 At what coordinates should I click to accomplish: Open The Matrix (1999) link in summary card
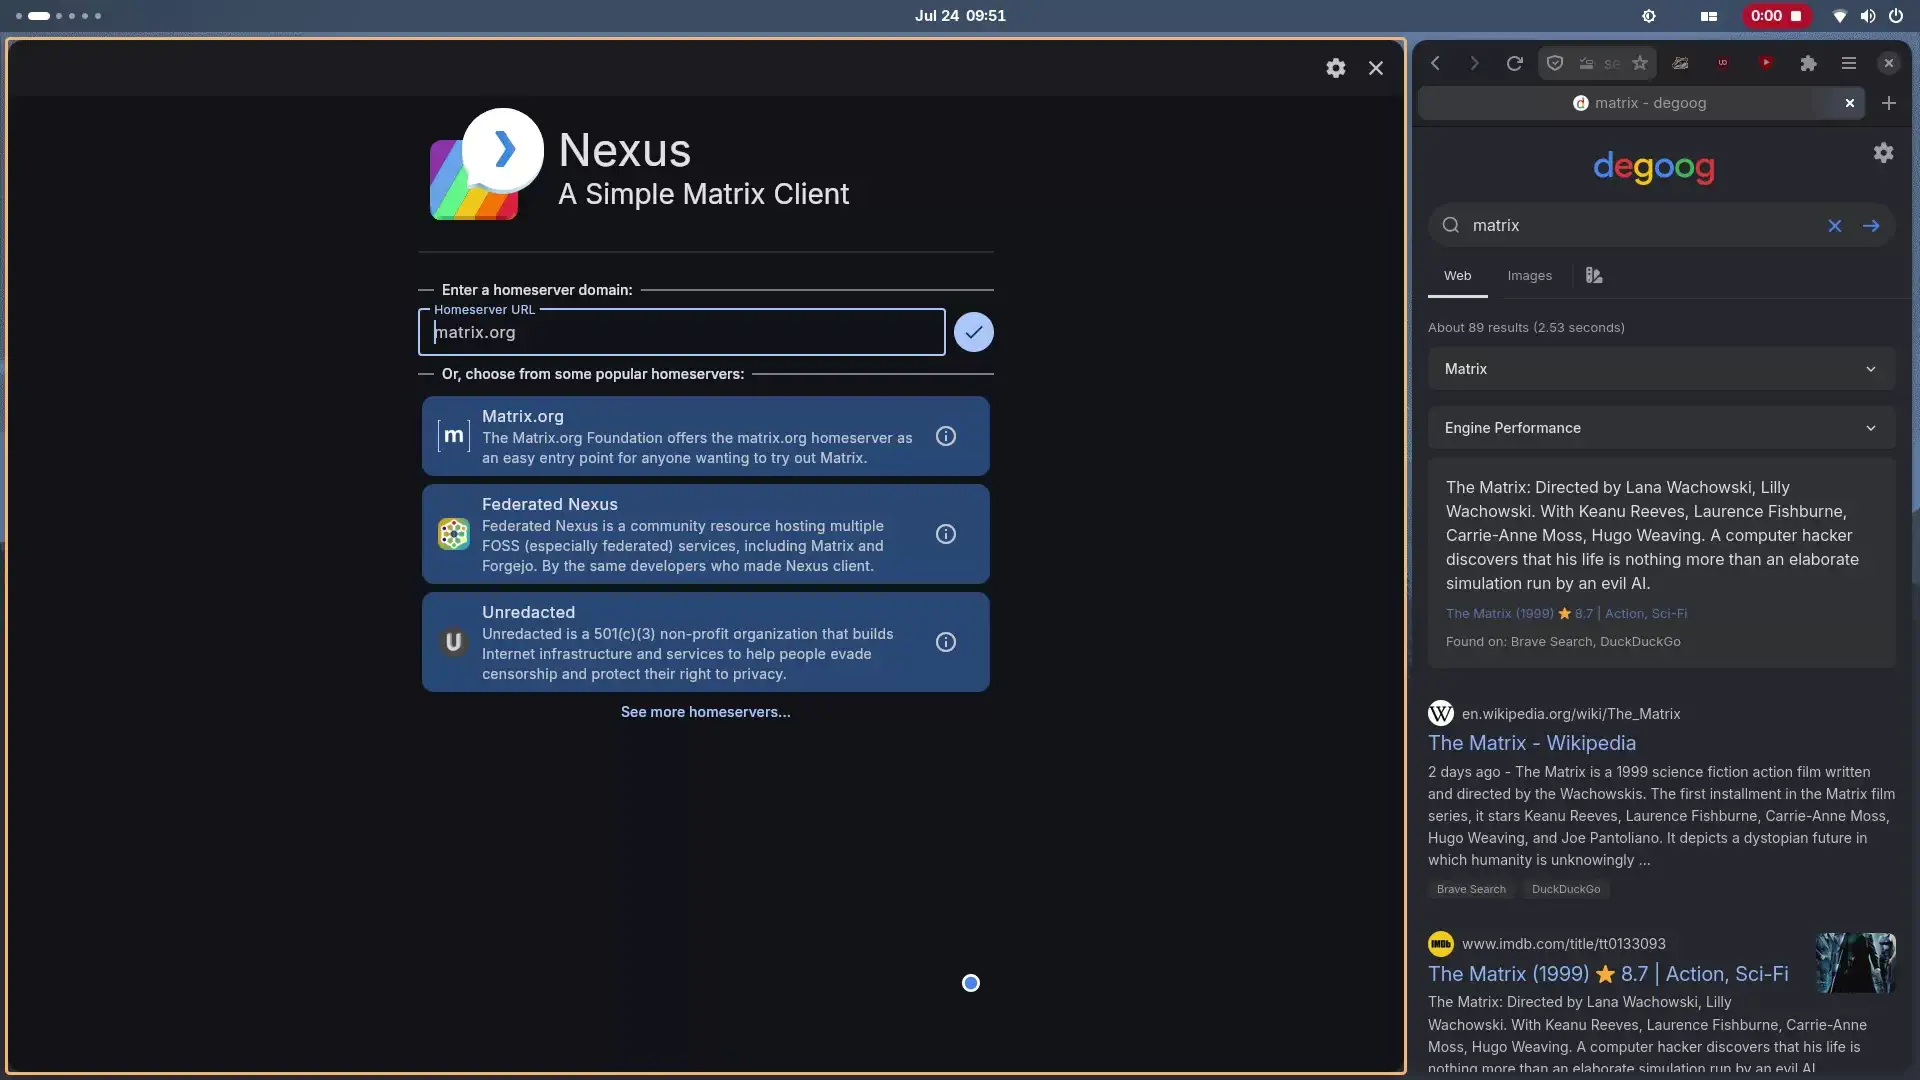(1566, 614)
